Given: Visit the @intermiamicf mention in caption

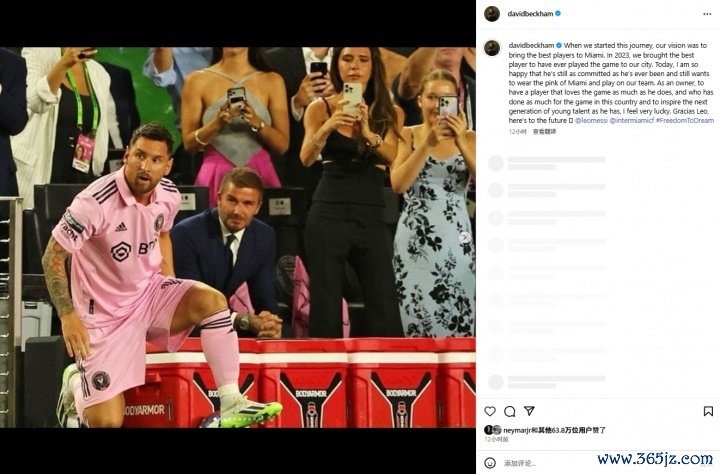Looking at the screenshot, I should click(632, 120).
